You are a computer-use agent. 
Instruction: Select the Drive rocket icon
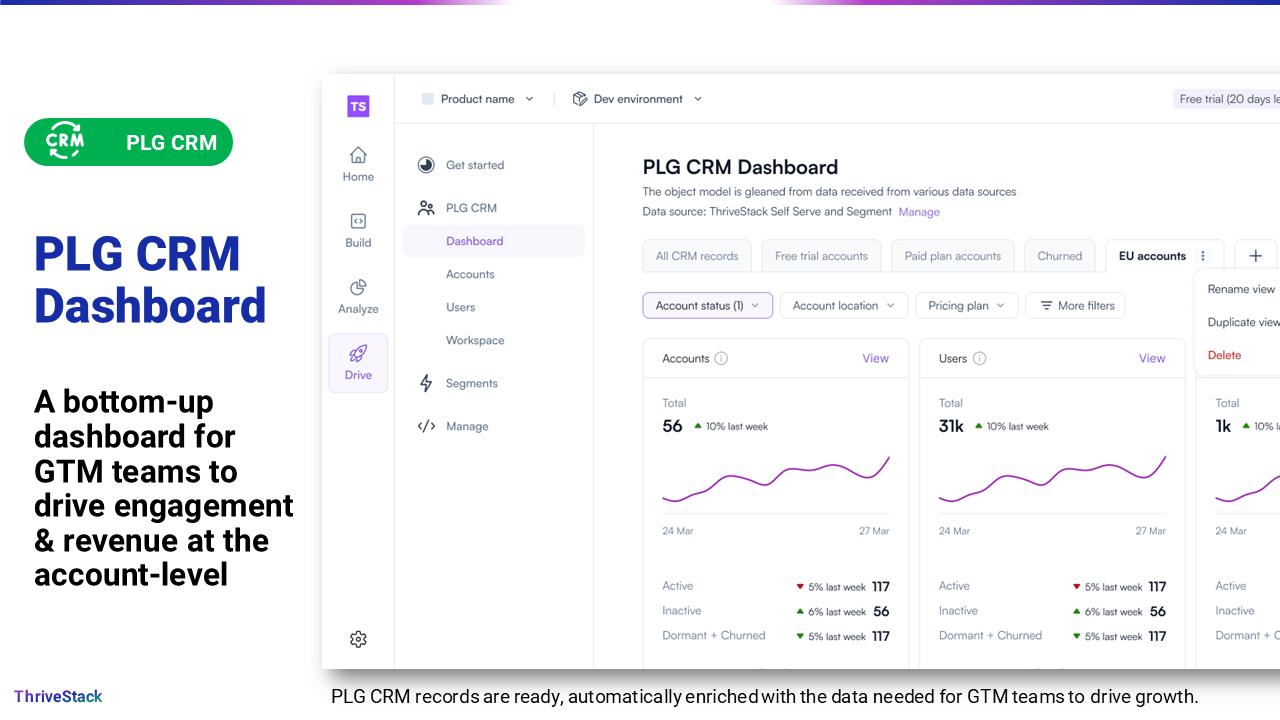tap(358, 353)
